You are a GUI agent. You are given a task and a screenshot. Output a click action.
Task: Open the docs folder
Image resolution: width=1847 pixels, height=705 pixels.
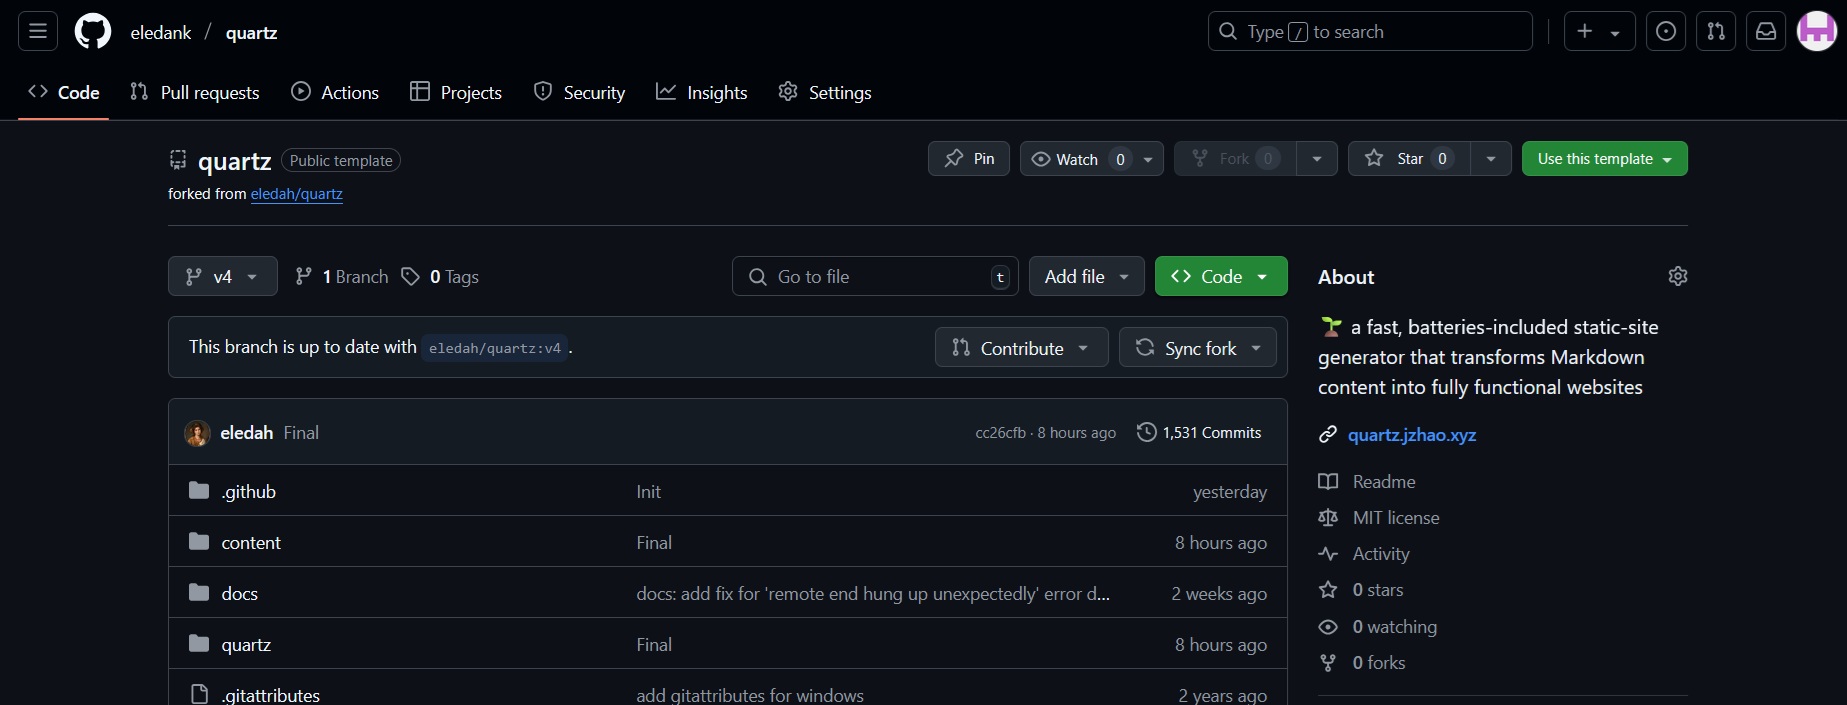point(240,594)
